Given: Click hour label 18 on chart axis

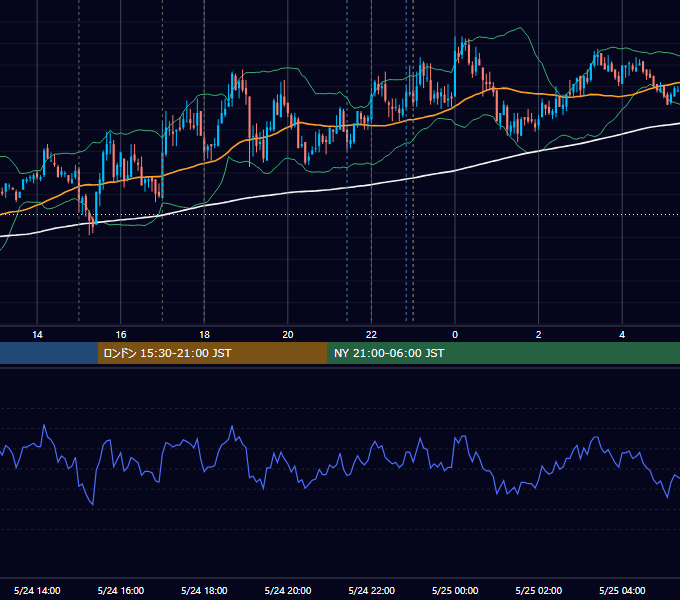Looking at the screenshot, I should (204, 335).
